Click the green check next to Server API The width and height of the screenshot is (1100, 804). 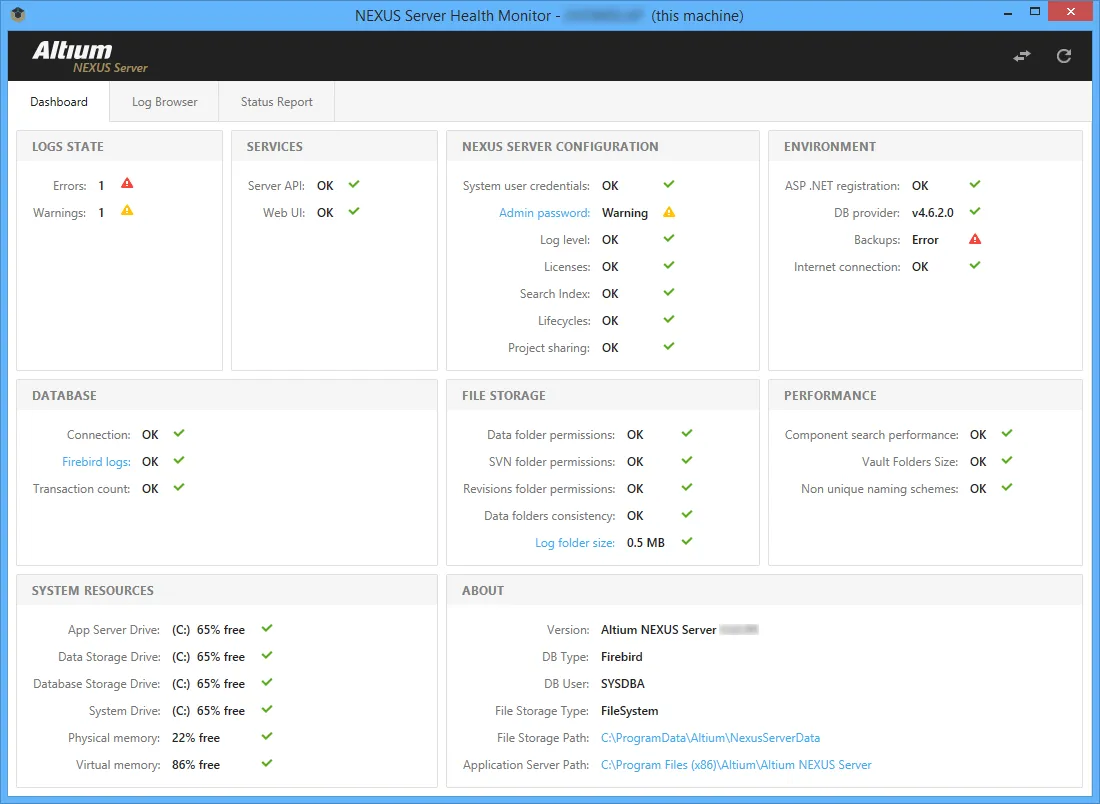tap(354, 185)
